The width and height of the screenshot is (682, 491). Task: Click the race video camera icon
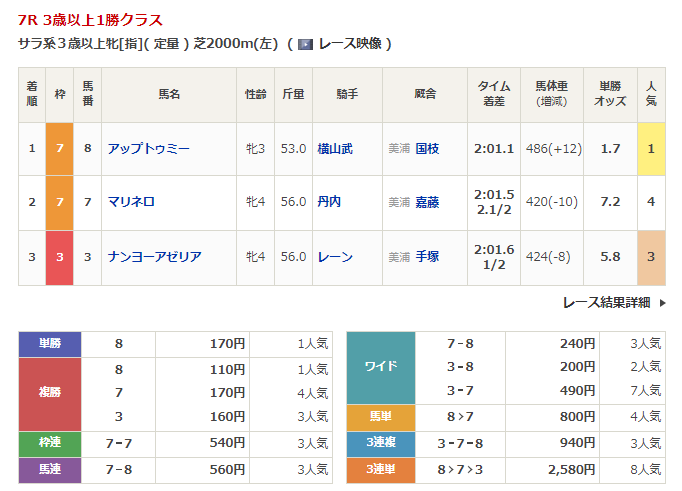(306, 44)
